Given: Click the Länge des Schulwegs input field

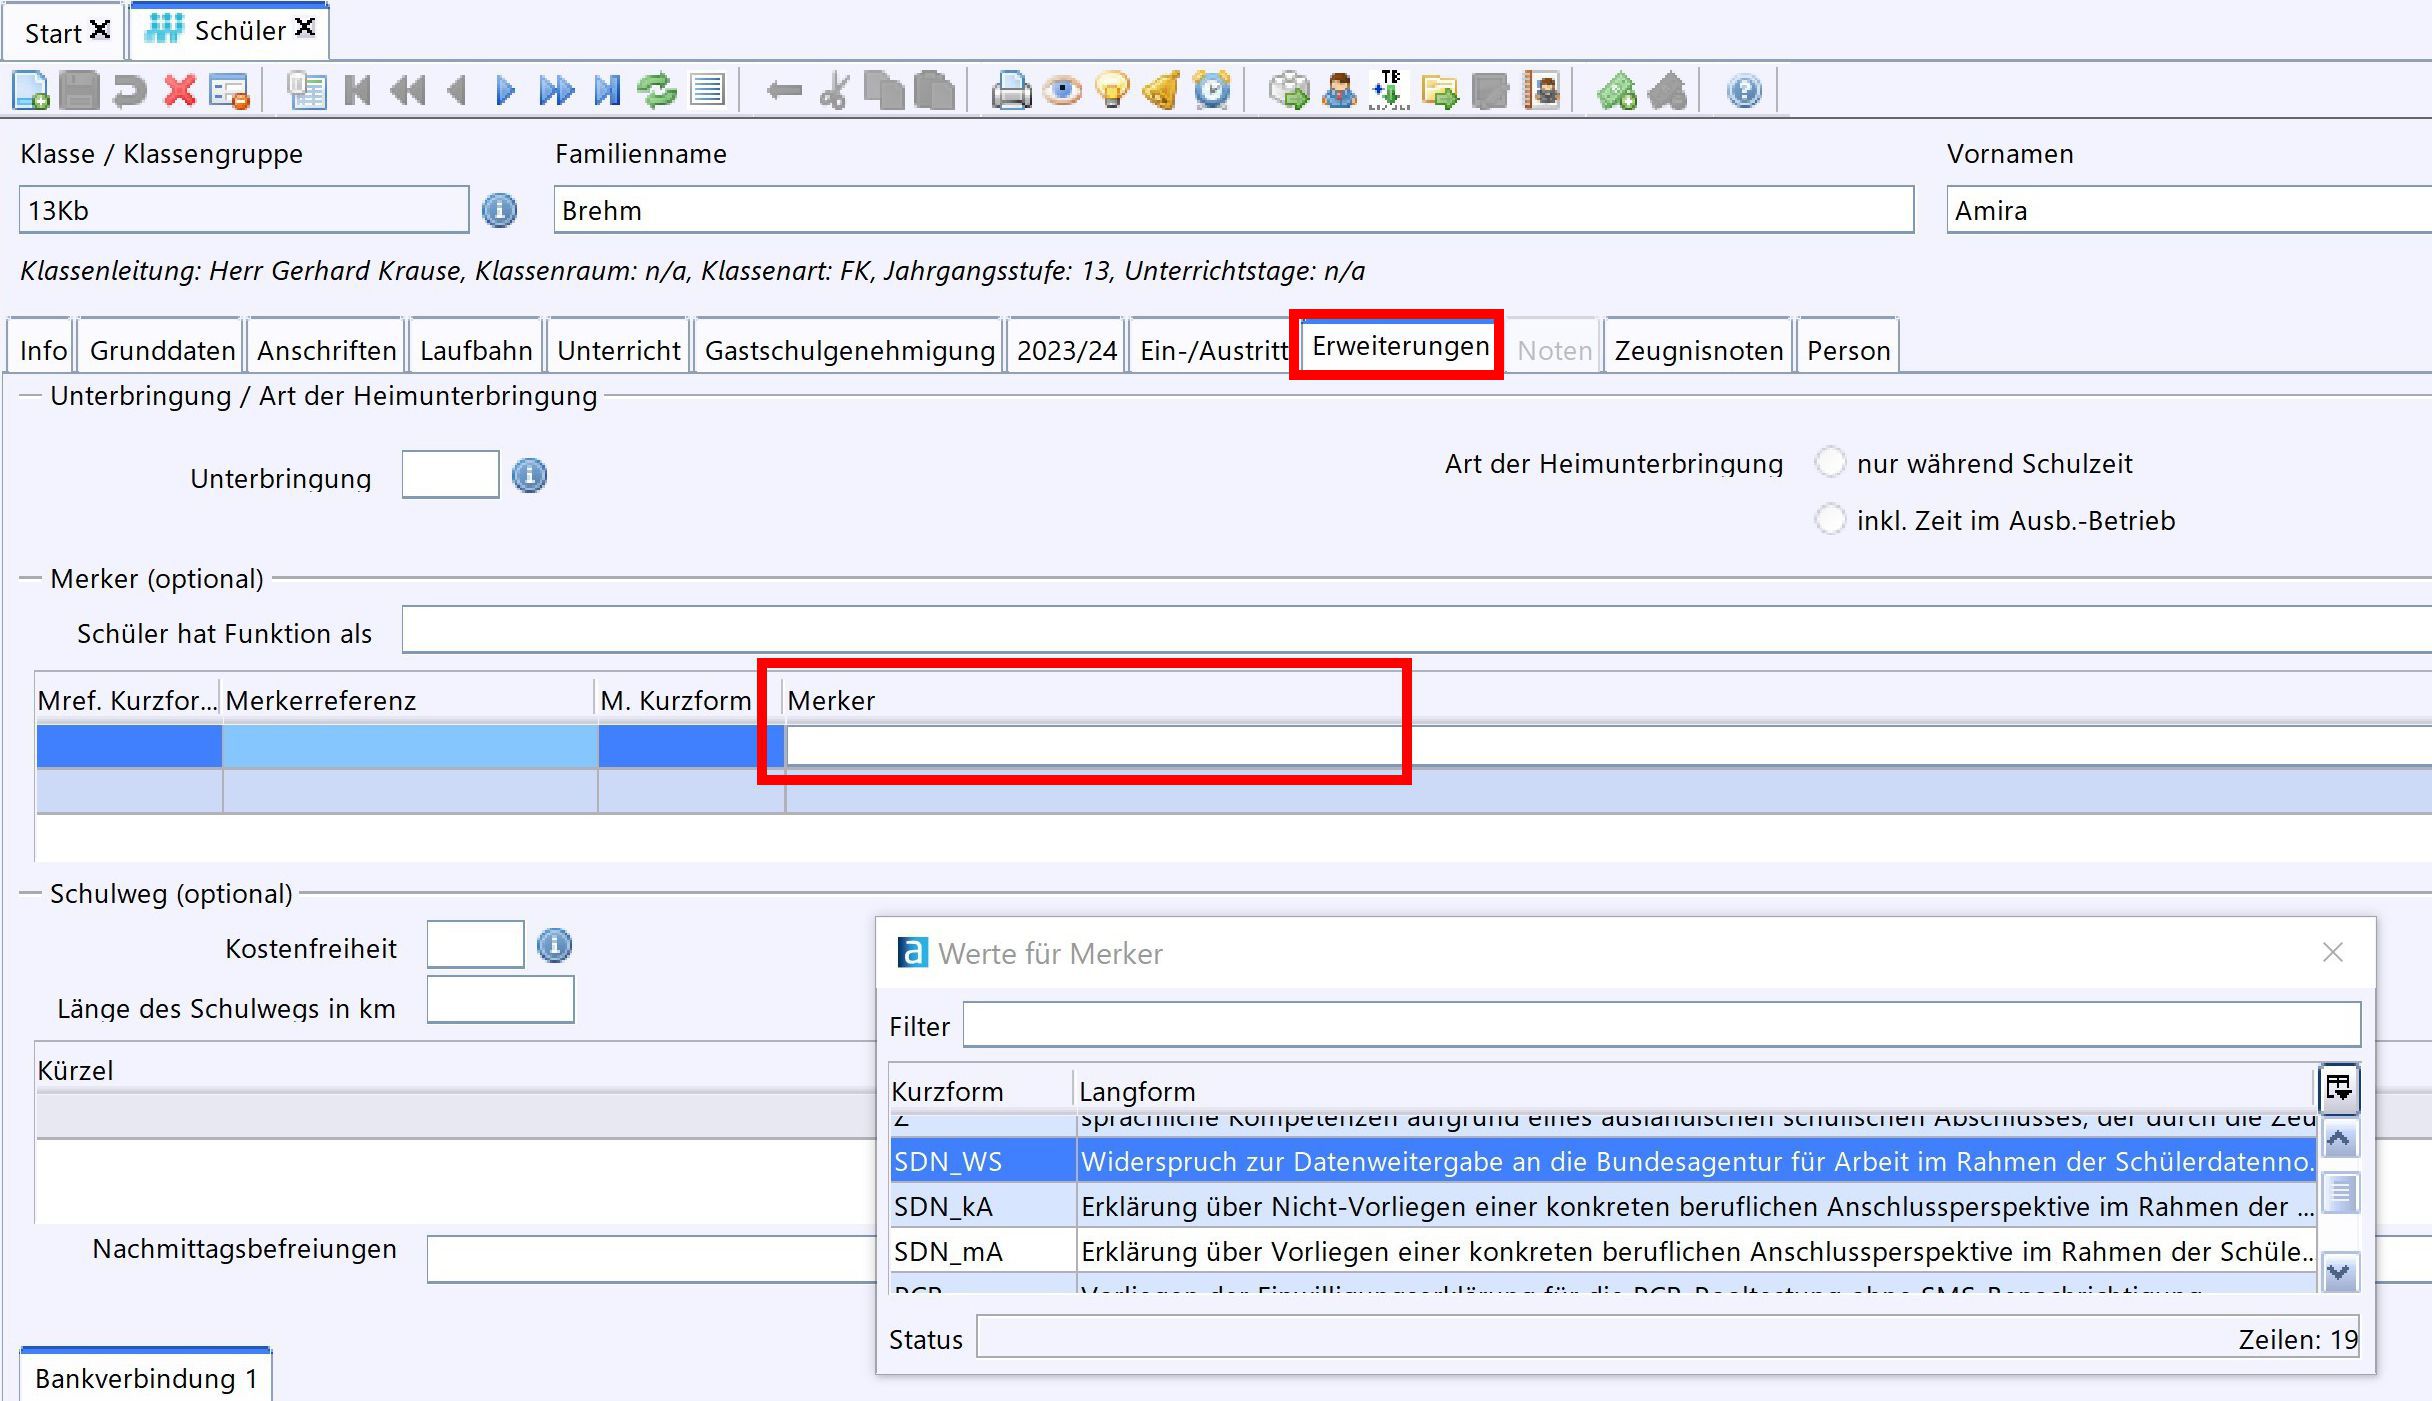Looking at the screenshot, I should [x=500, y=999].
